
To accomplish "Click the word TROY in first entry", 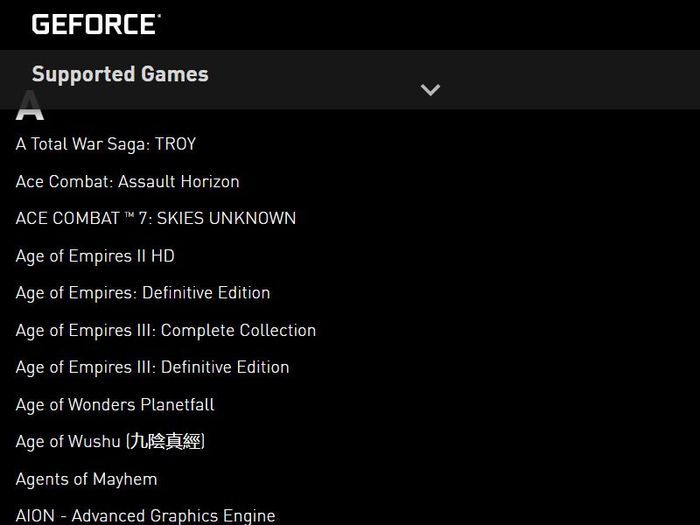I will (x=175, y=144).
